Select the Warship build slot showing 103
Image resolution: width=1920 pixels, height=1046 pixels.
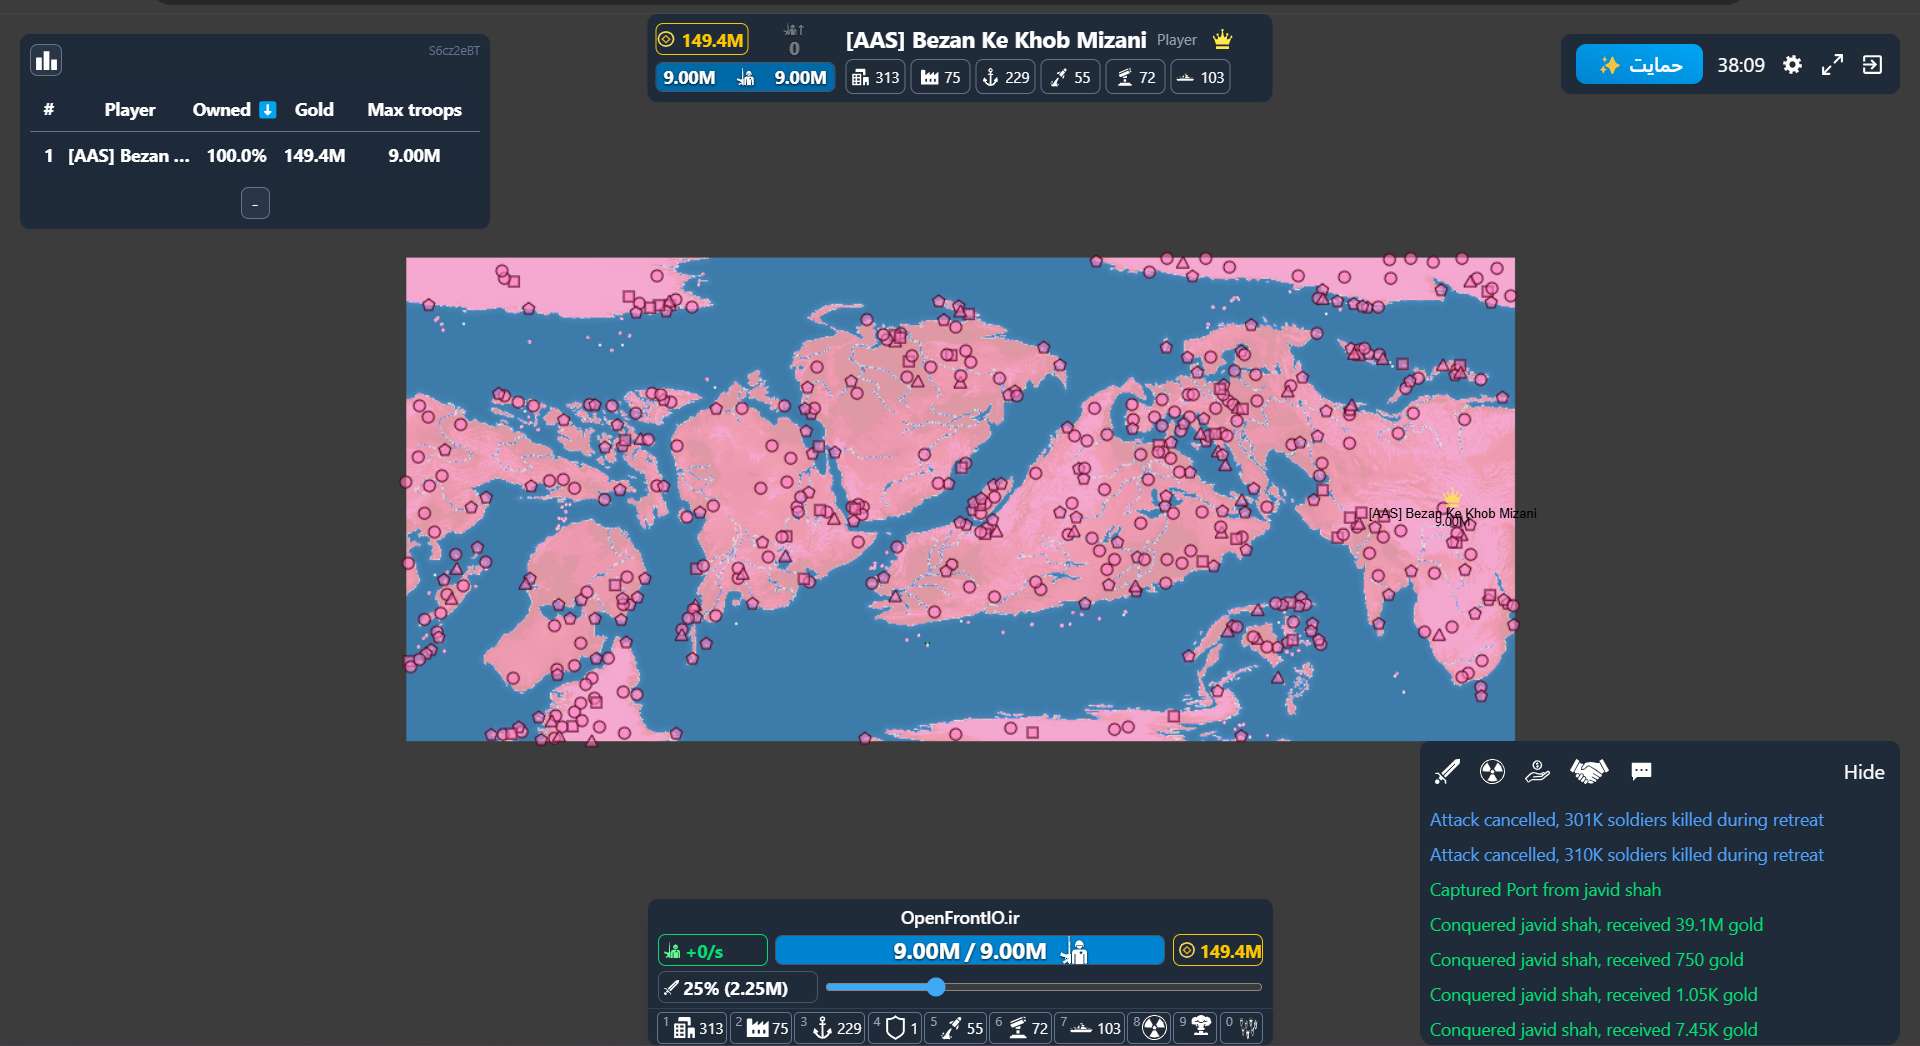click(x=1090, y=1028)
